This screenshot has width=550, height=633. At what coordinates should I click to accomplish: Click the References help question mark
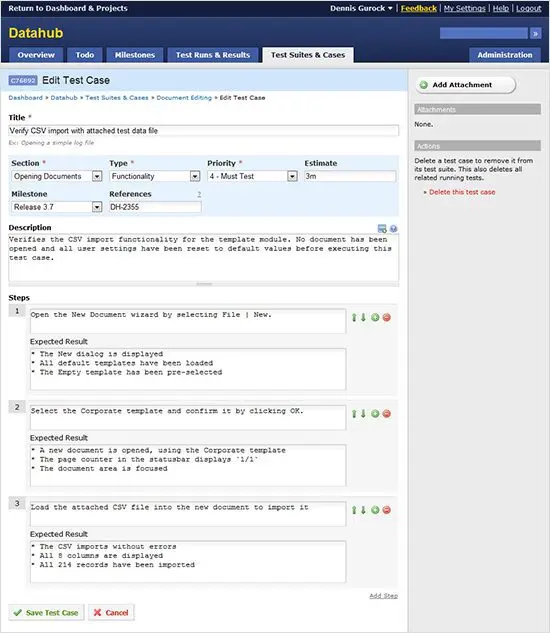199,194
